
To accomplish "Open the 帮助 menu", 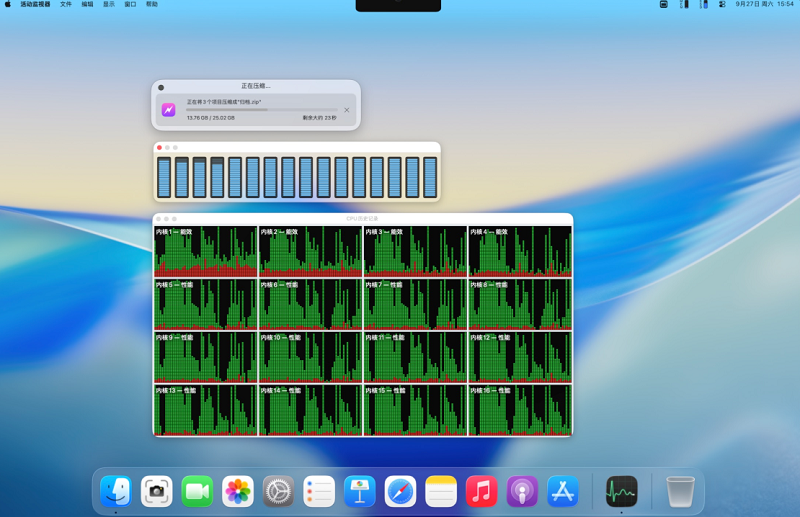I will (152, 4).
